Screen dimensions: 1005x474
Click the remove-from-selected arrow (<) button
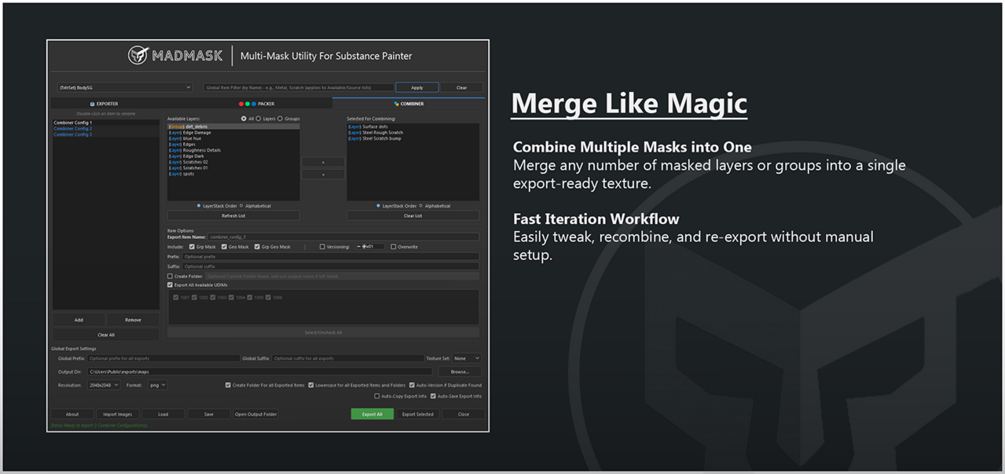[323, 174]
